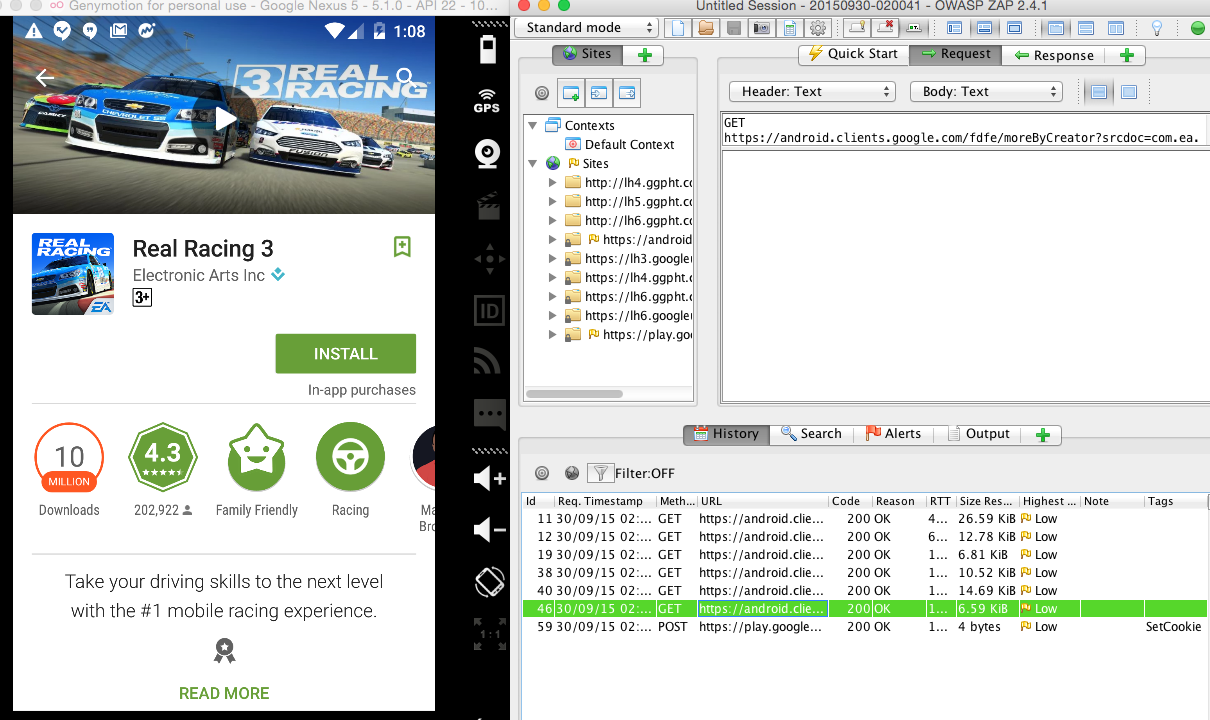Toggle the History globe icon beside Filter
The image size is (1210, 720).
coord(572,473)
